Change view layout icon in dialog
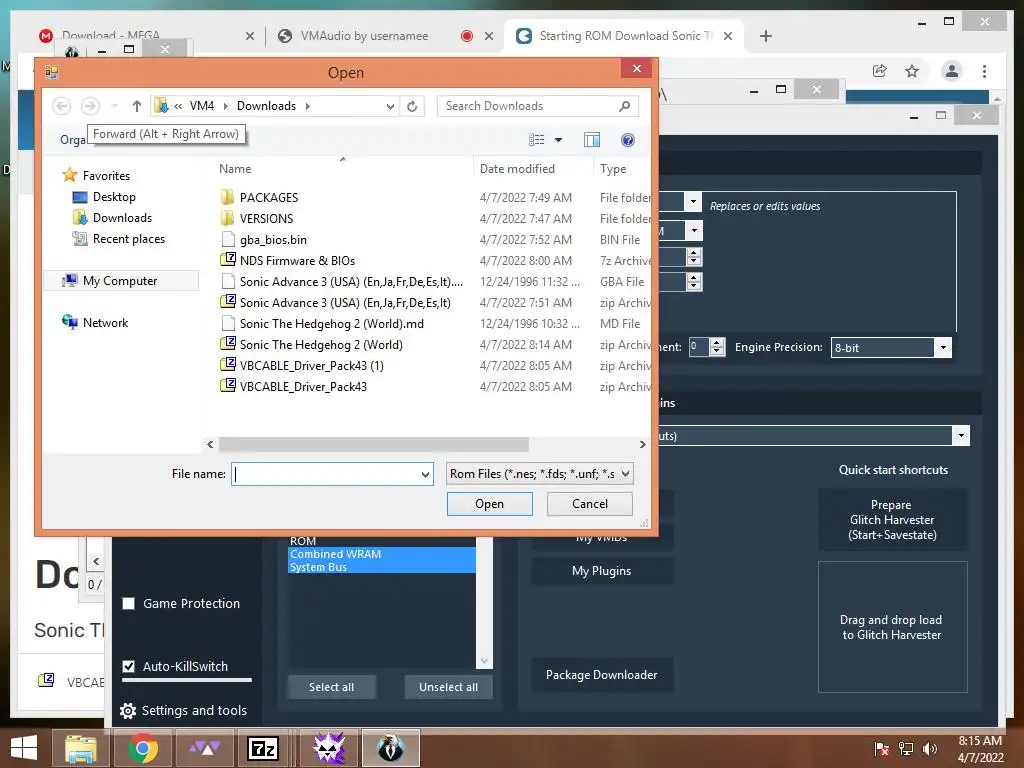Viewport: 1024px width, 768px height. (537, 140)
